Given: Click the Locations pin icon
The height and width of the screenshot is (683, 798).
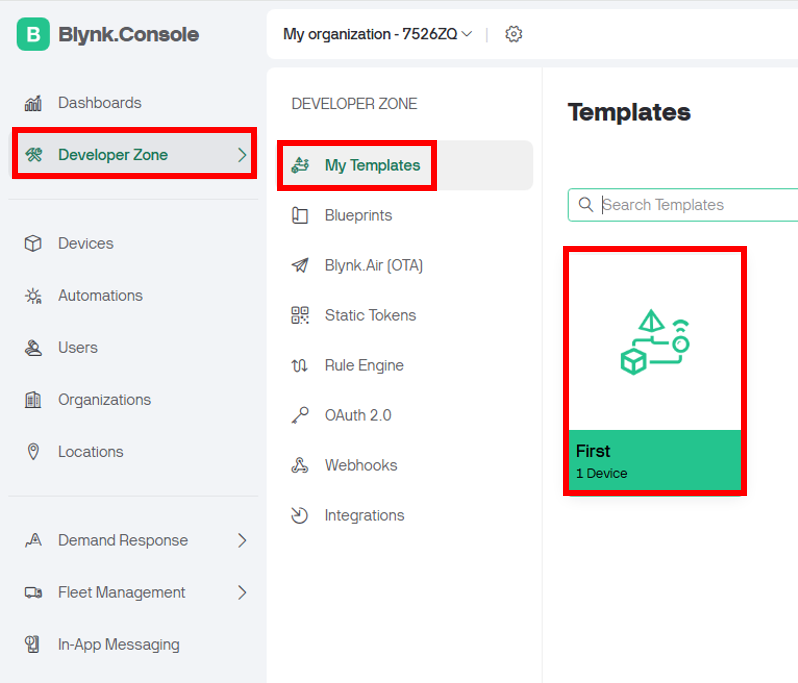Looking at the screenshot, I should (33, 451).
